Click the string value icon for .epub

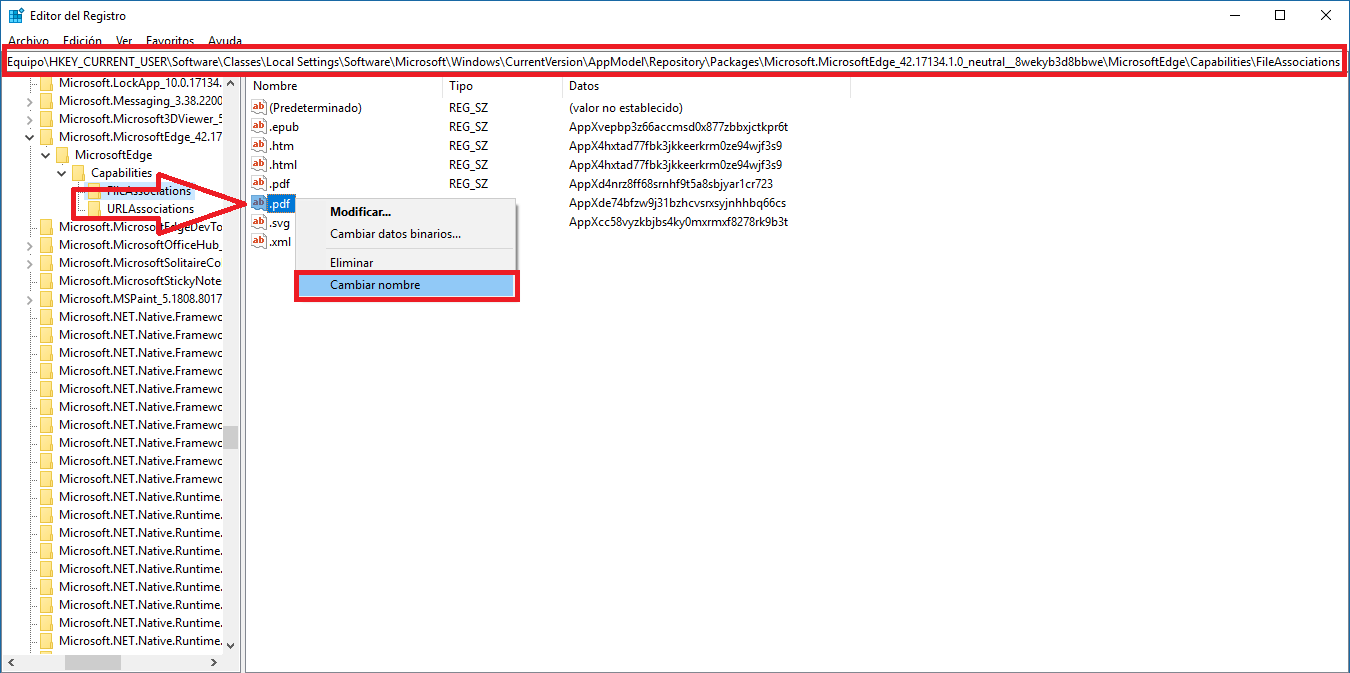point(259,127)
